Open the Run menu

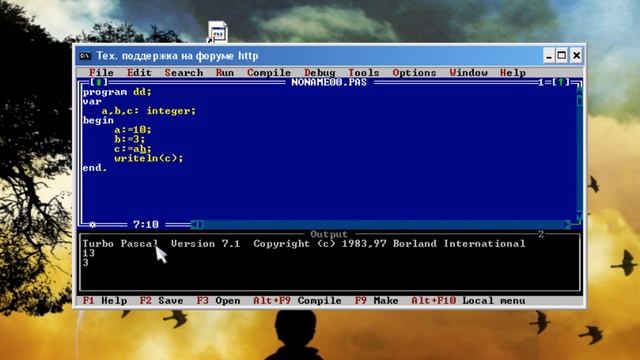[x=225, y=73]
